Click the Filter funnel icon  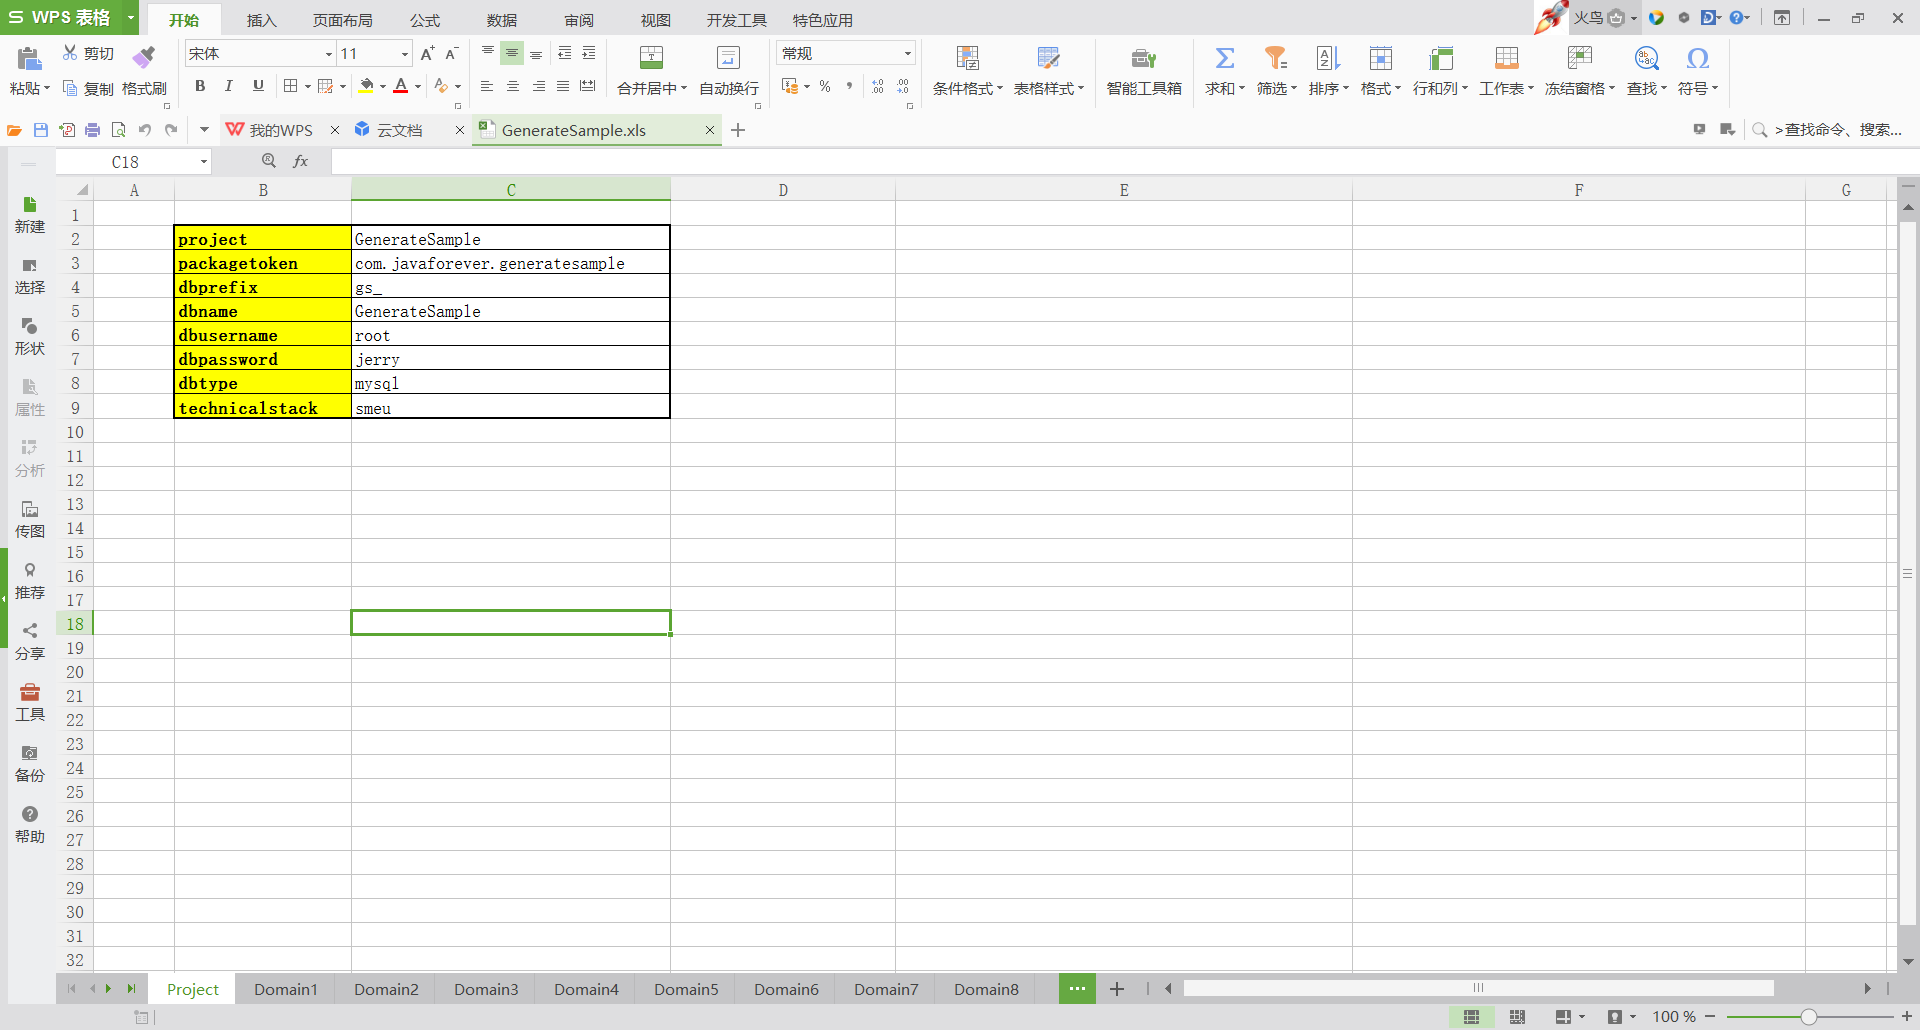(1276, 57)
